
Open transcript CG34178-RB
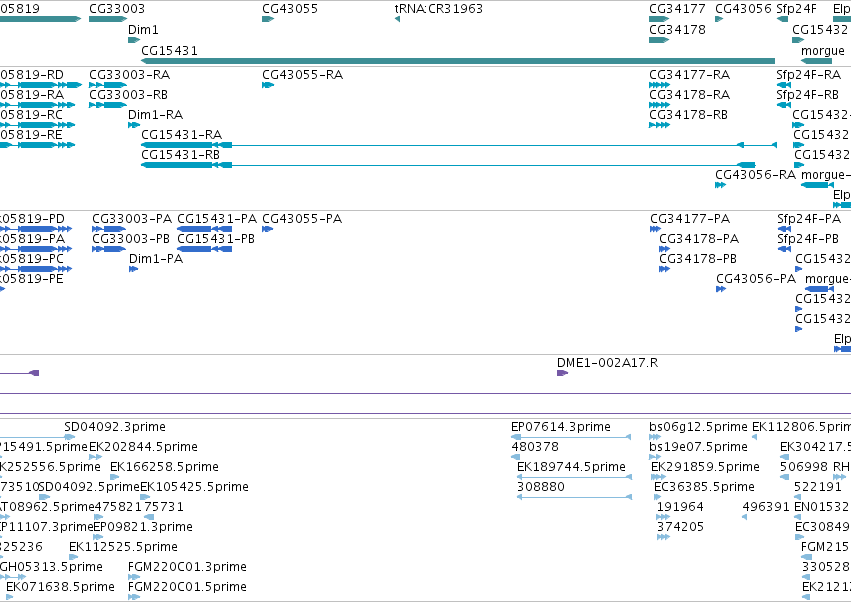pyautogui.click(x=688, y=115)
